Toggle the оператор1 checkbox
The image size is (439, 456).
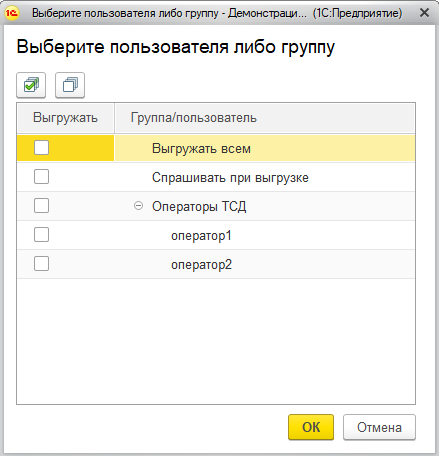(x=41, y=235)
